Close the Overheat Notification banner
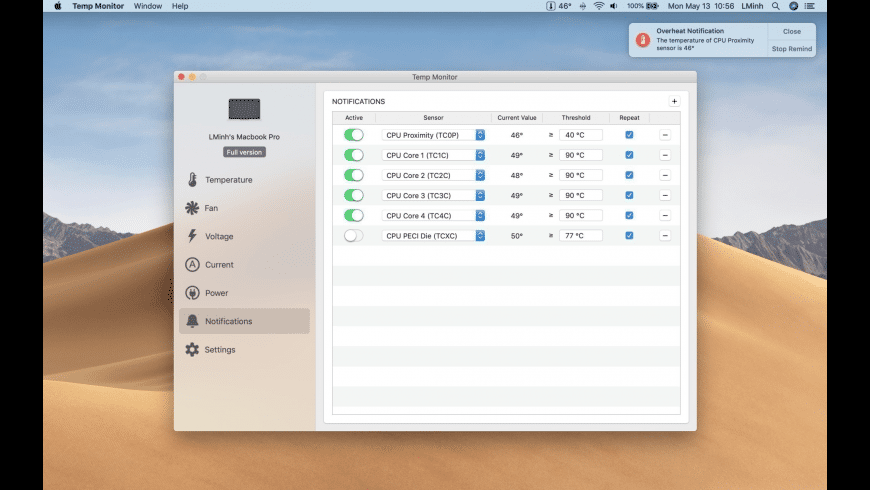The image size is (870, 490). pyautogui.click(x=792, y=32)
